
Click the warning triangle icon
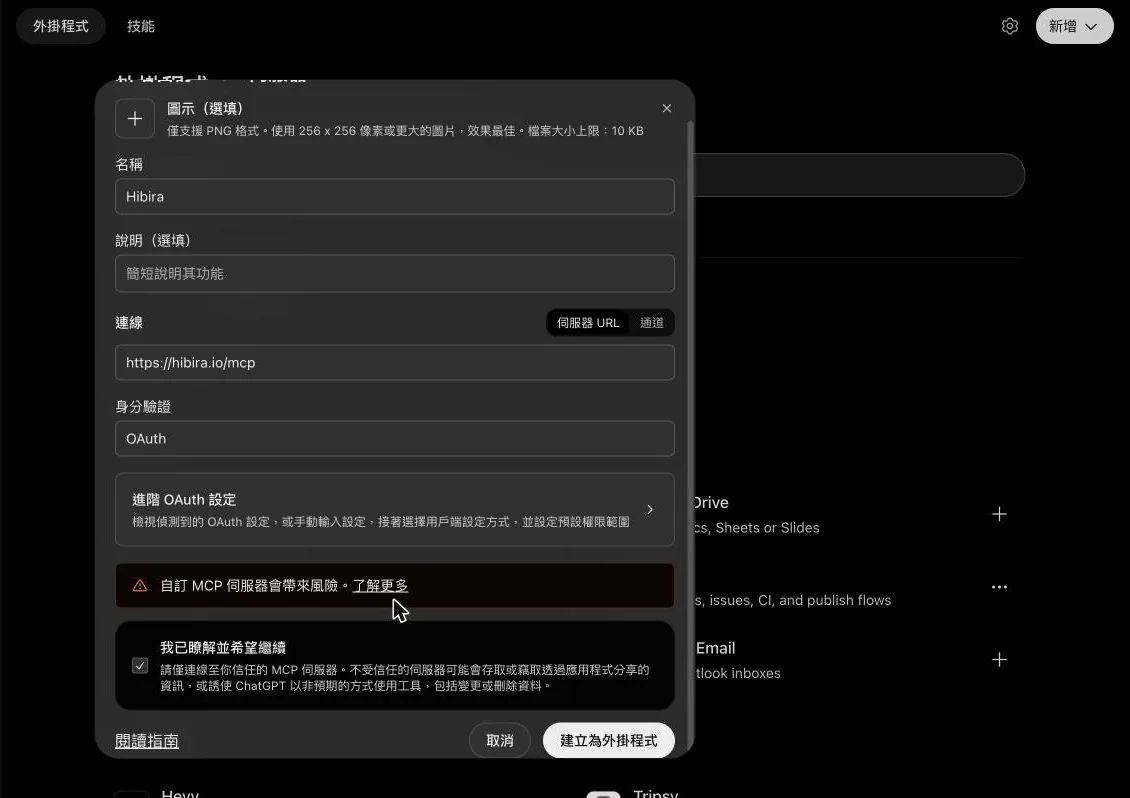140,585
